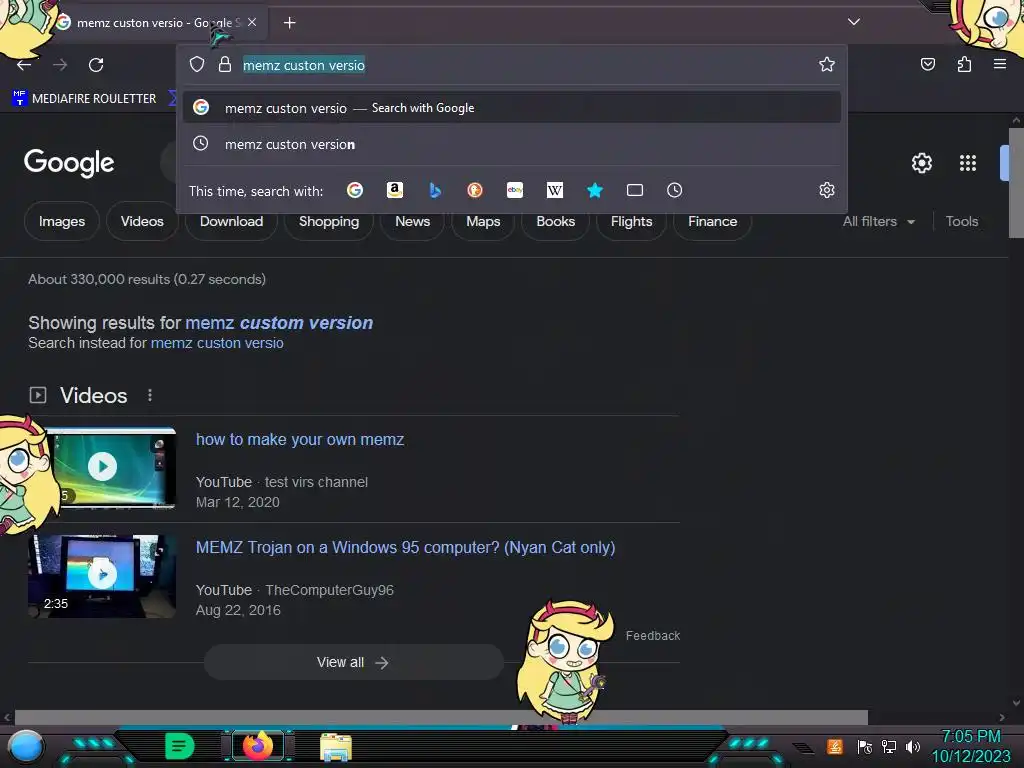
Task: Open MEDIAFIRE ROULETTER bookmark
Action: click(x=85, y=99)
